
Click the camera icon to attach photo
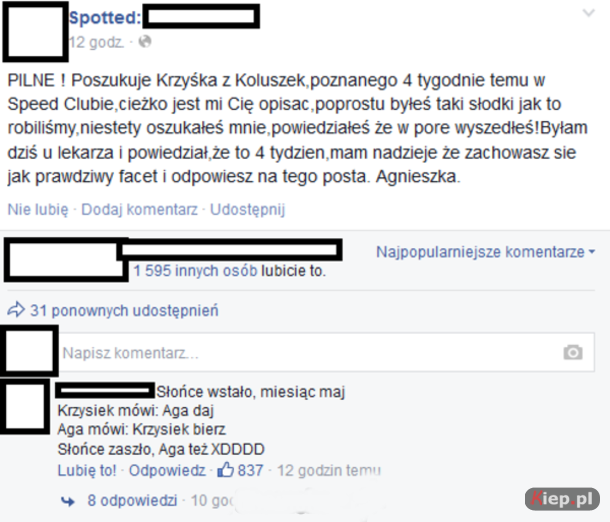(573, 352)
